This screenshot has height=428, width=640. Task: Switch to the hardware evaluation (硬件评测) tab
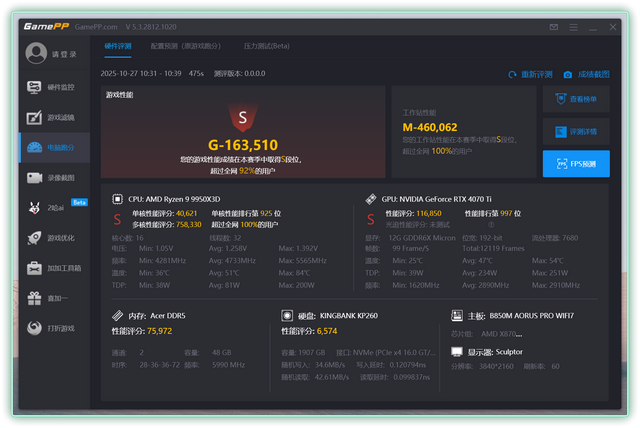pyautogui.click(x=118, y=46)
